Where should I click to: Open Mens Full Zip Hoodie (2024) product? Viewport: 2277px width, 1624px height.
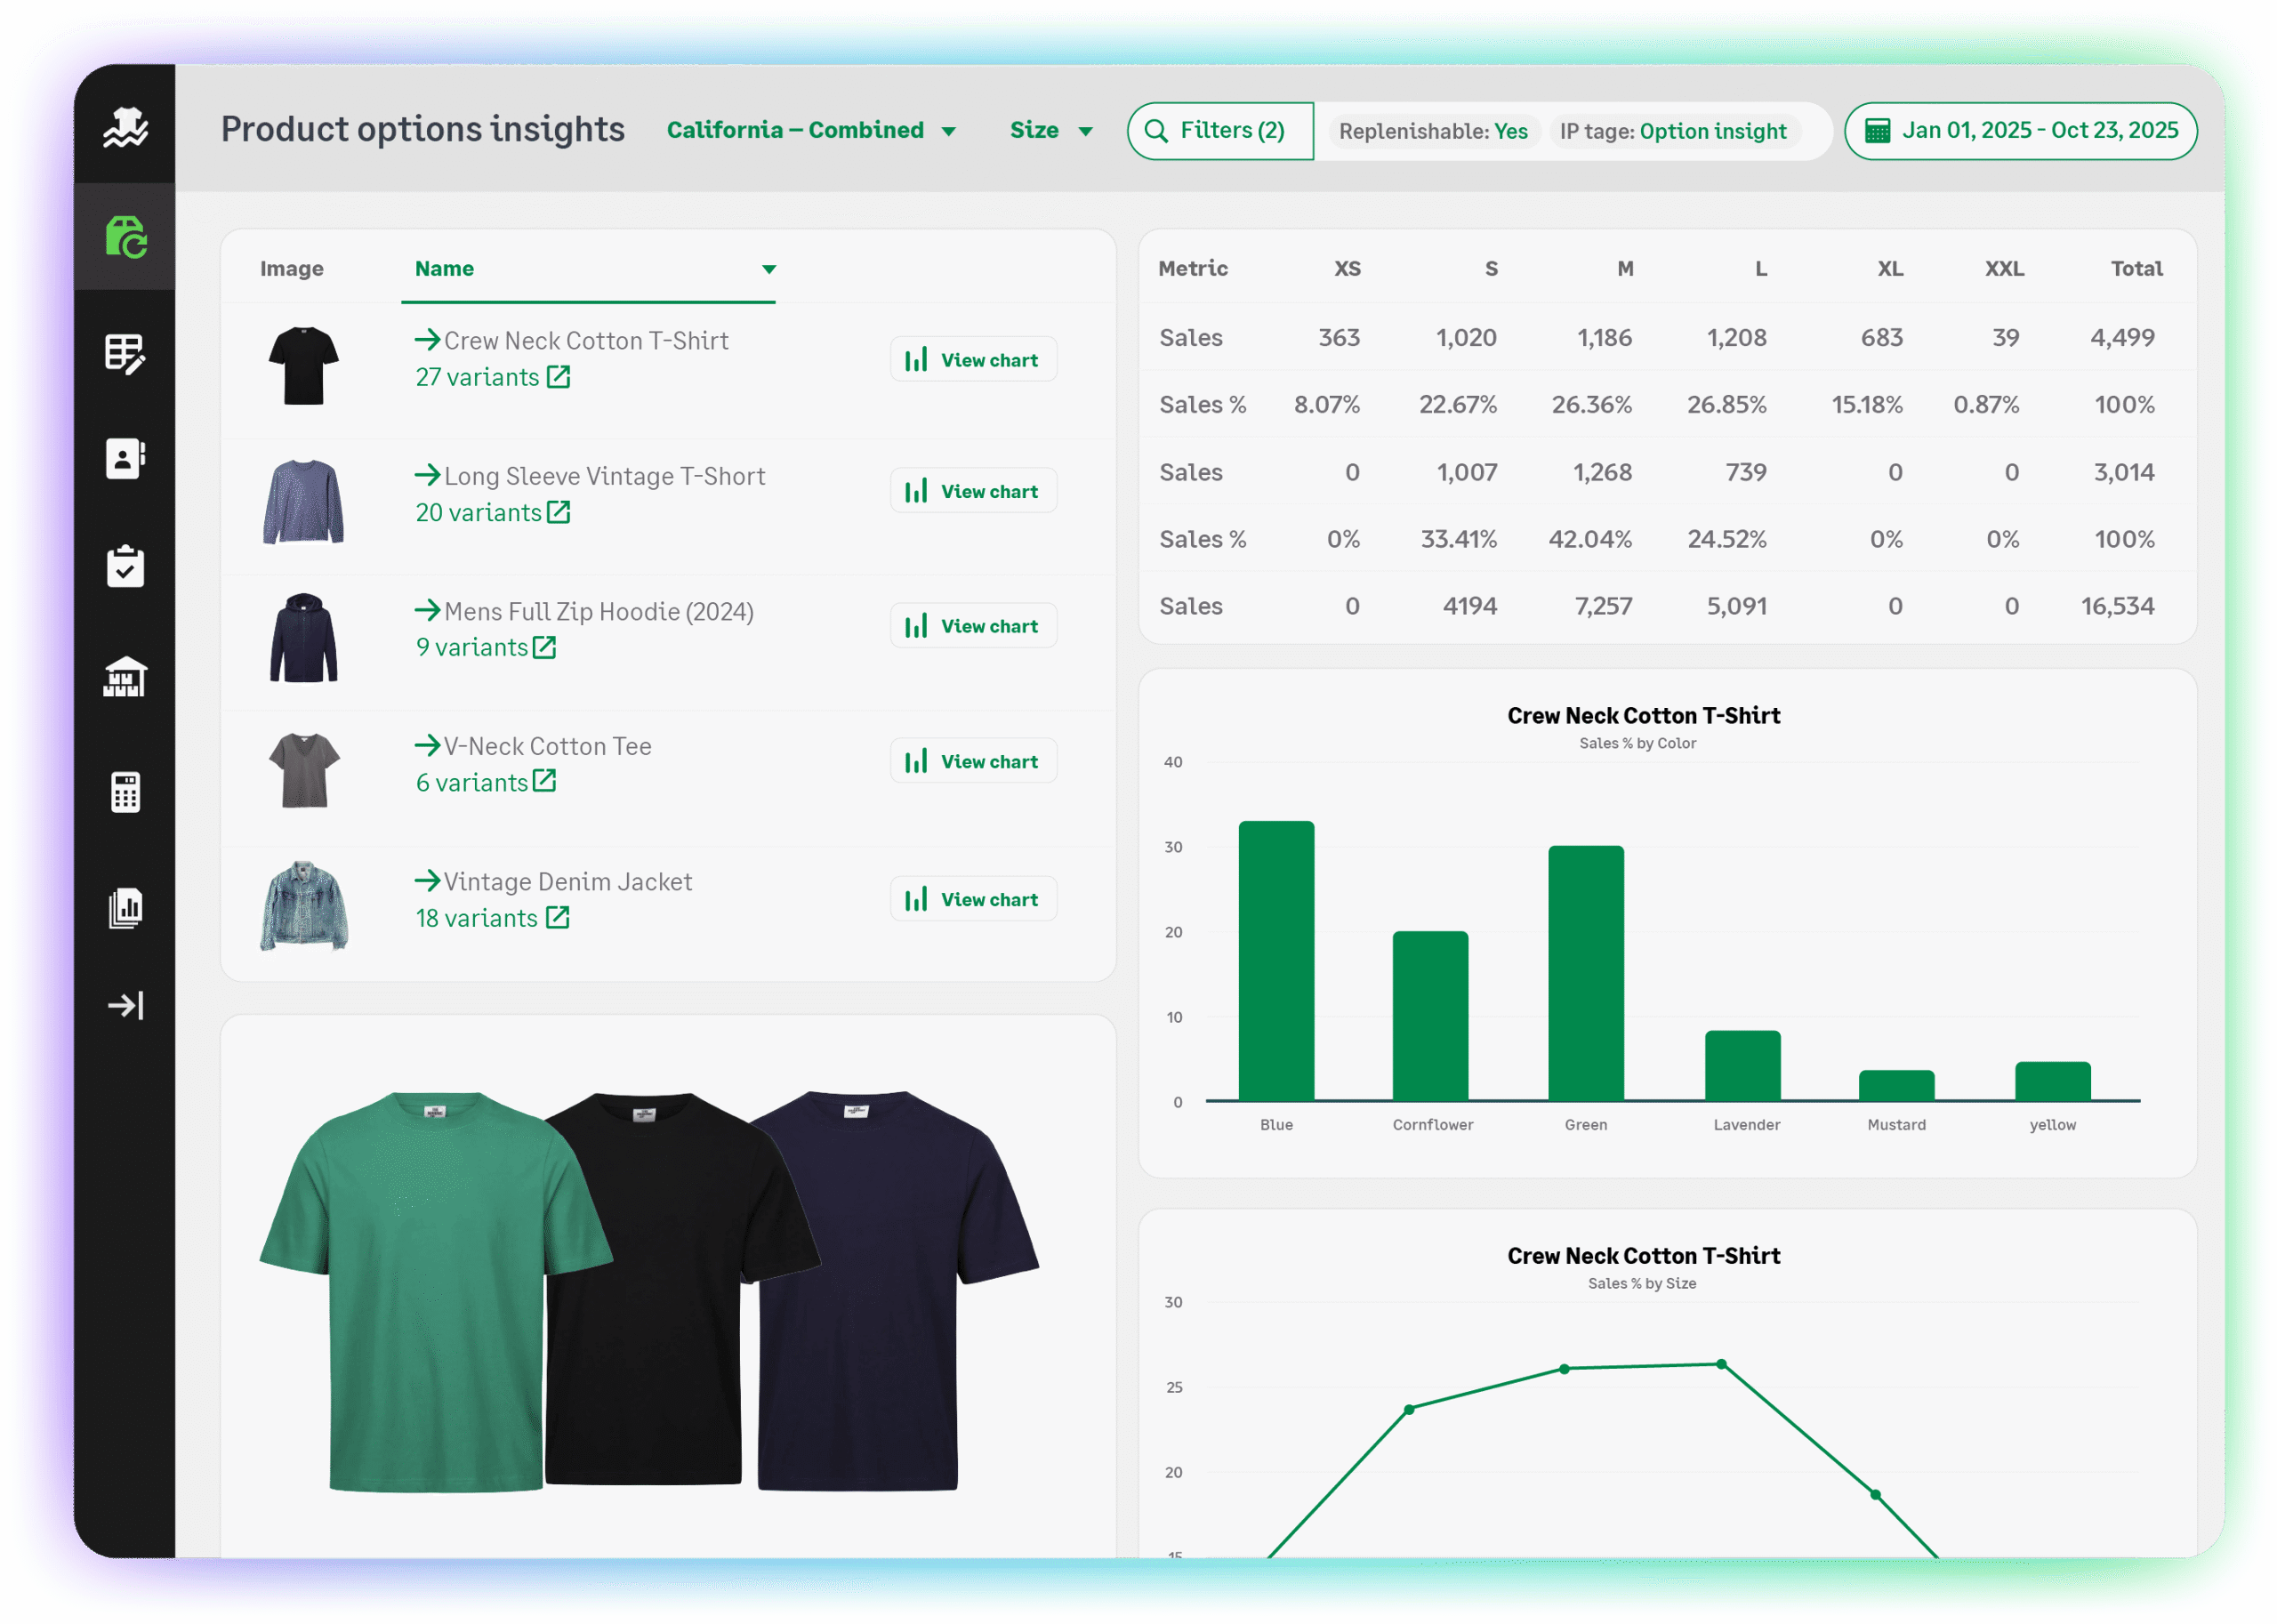tap(599, 611)
